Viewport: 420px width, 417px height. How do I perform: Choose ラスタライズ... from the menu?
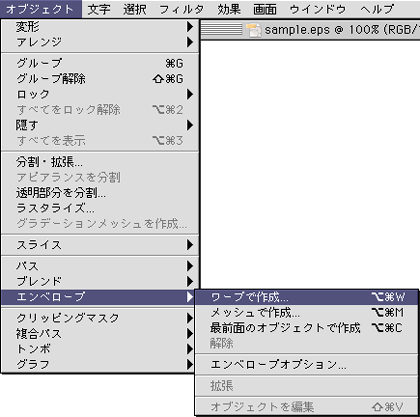coord(100,208)
